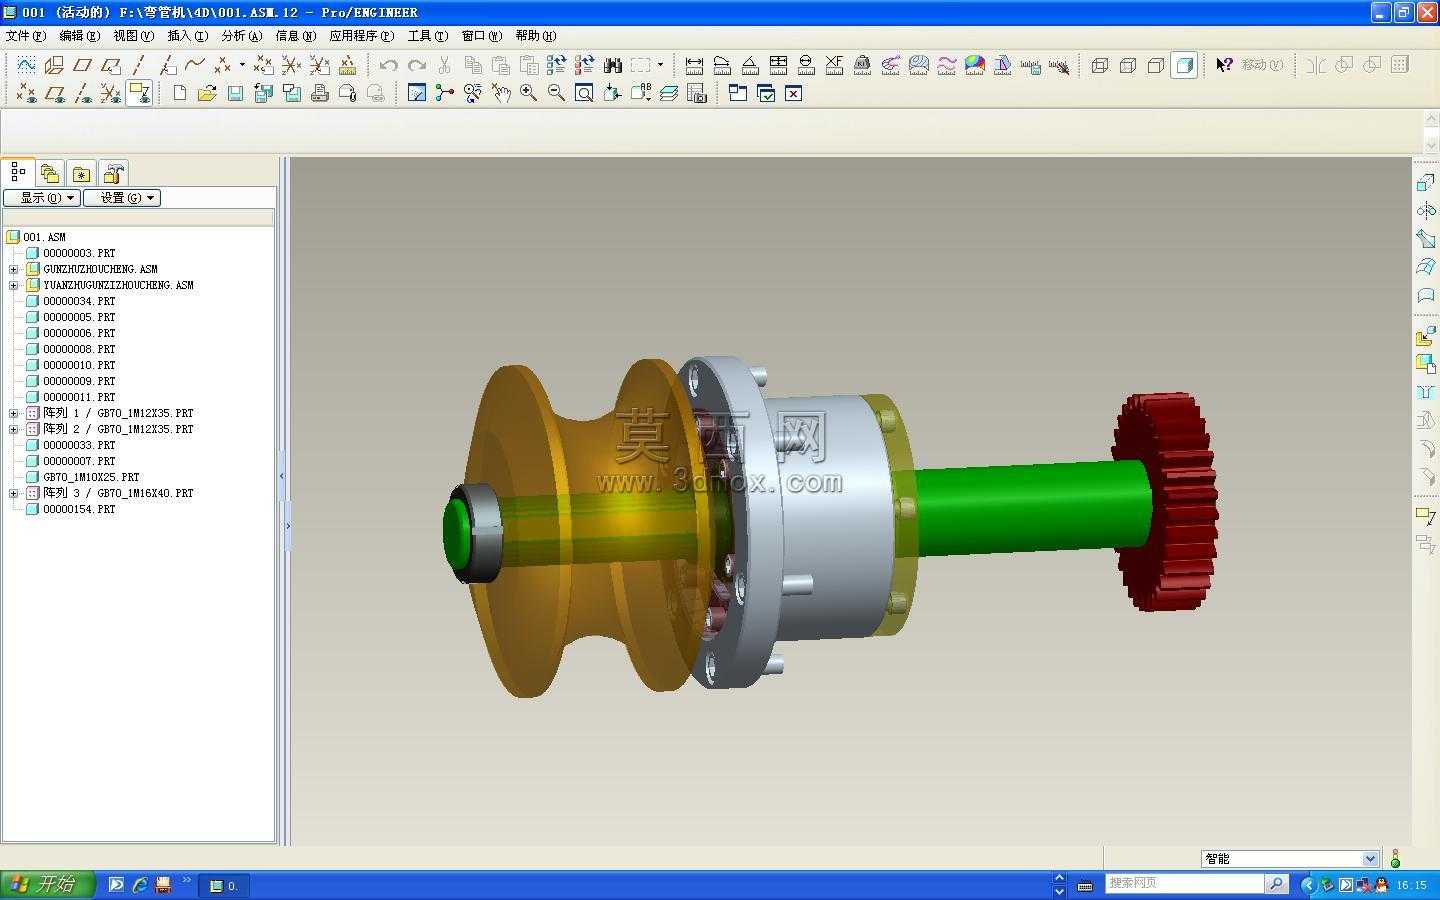The width and height of the screenshot is (1440, 900).
Task: Expand the YUANZHUGUNZIZHOUCHENG.ASM tree node
Action: tap(13, 285)
